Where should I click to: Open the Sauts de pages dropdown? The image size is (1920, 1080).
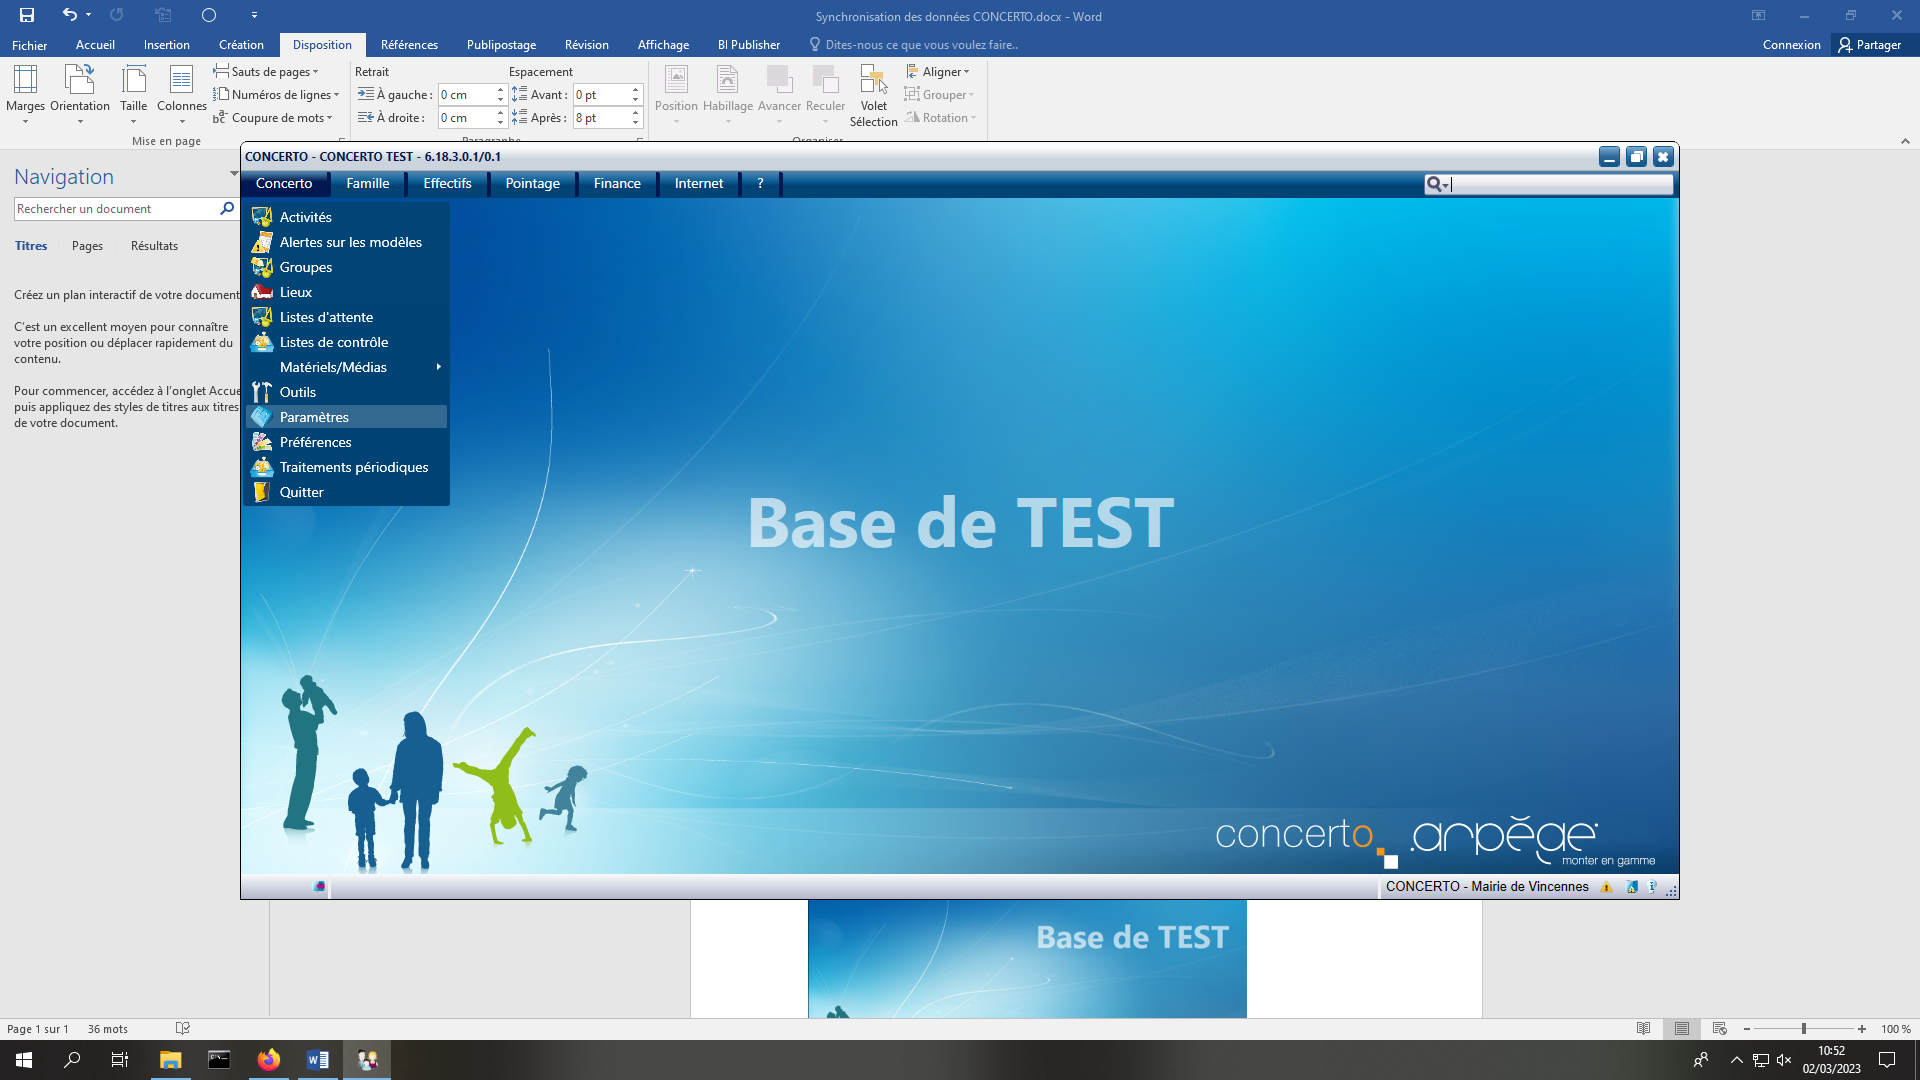(x=266, y=71)
